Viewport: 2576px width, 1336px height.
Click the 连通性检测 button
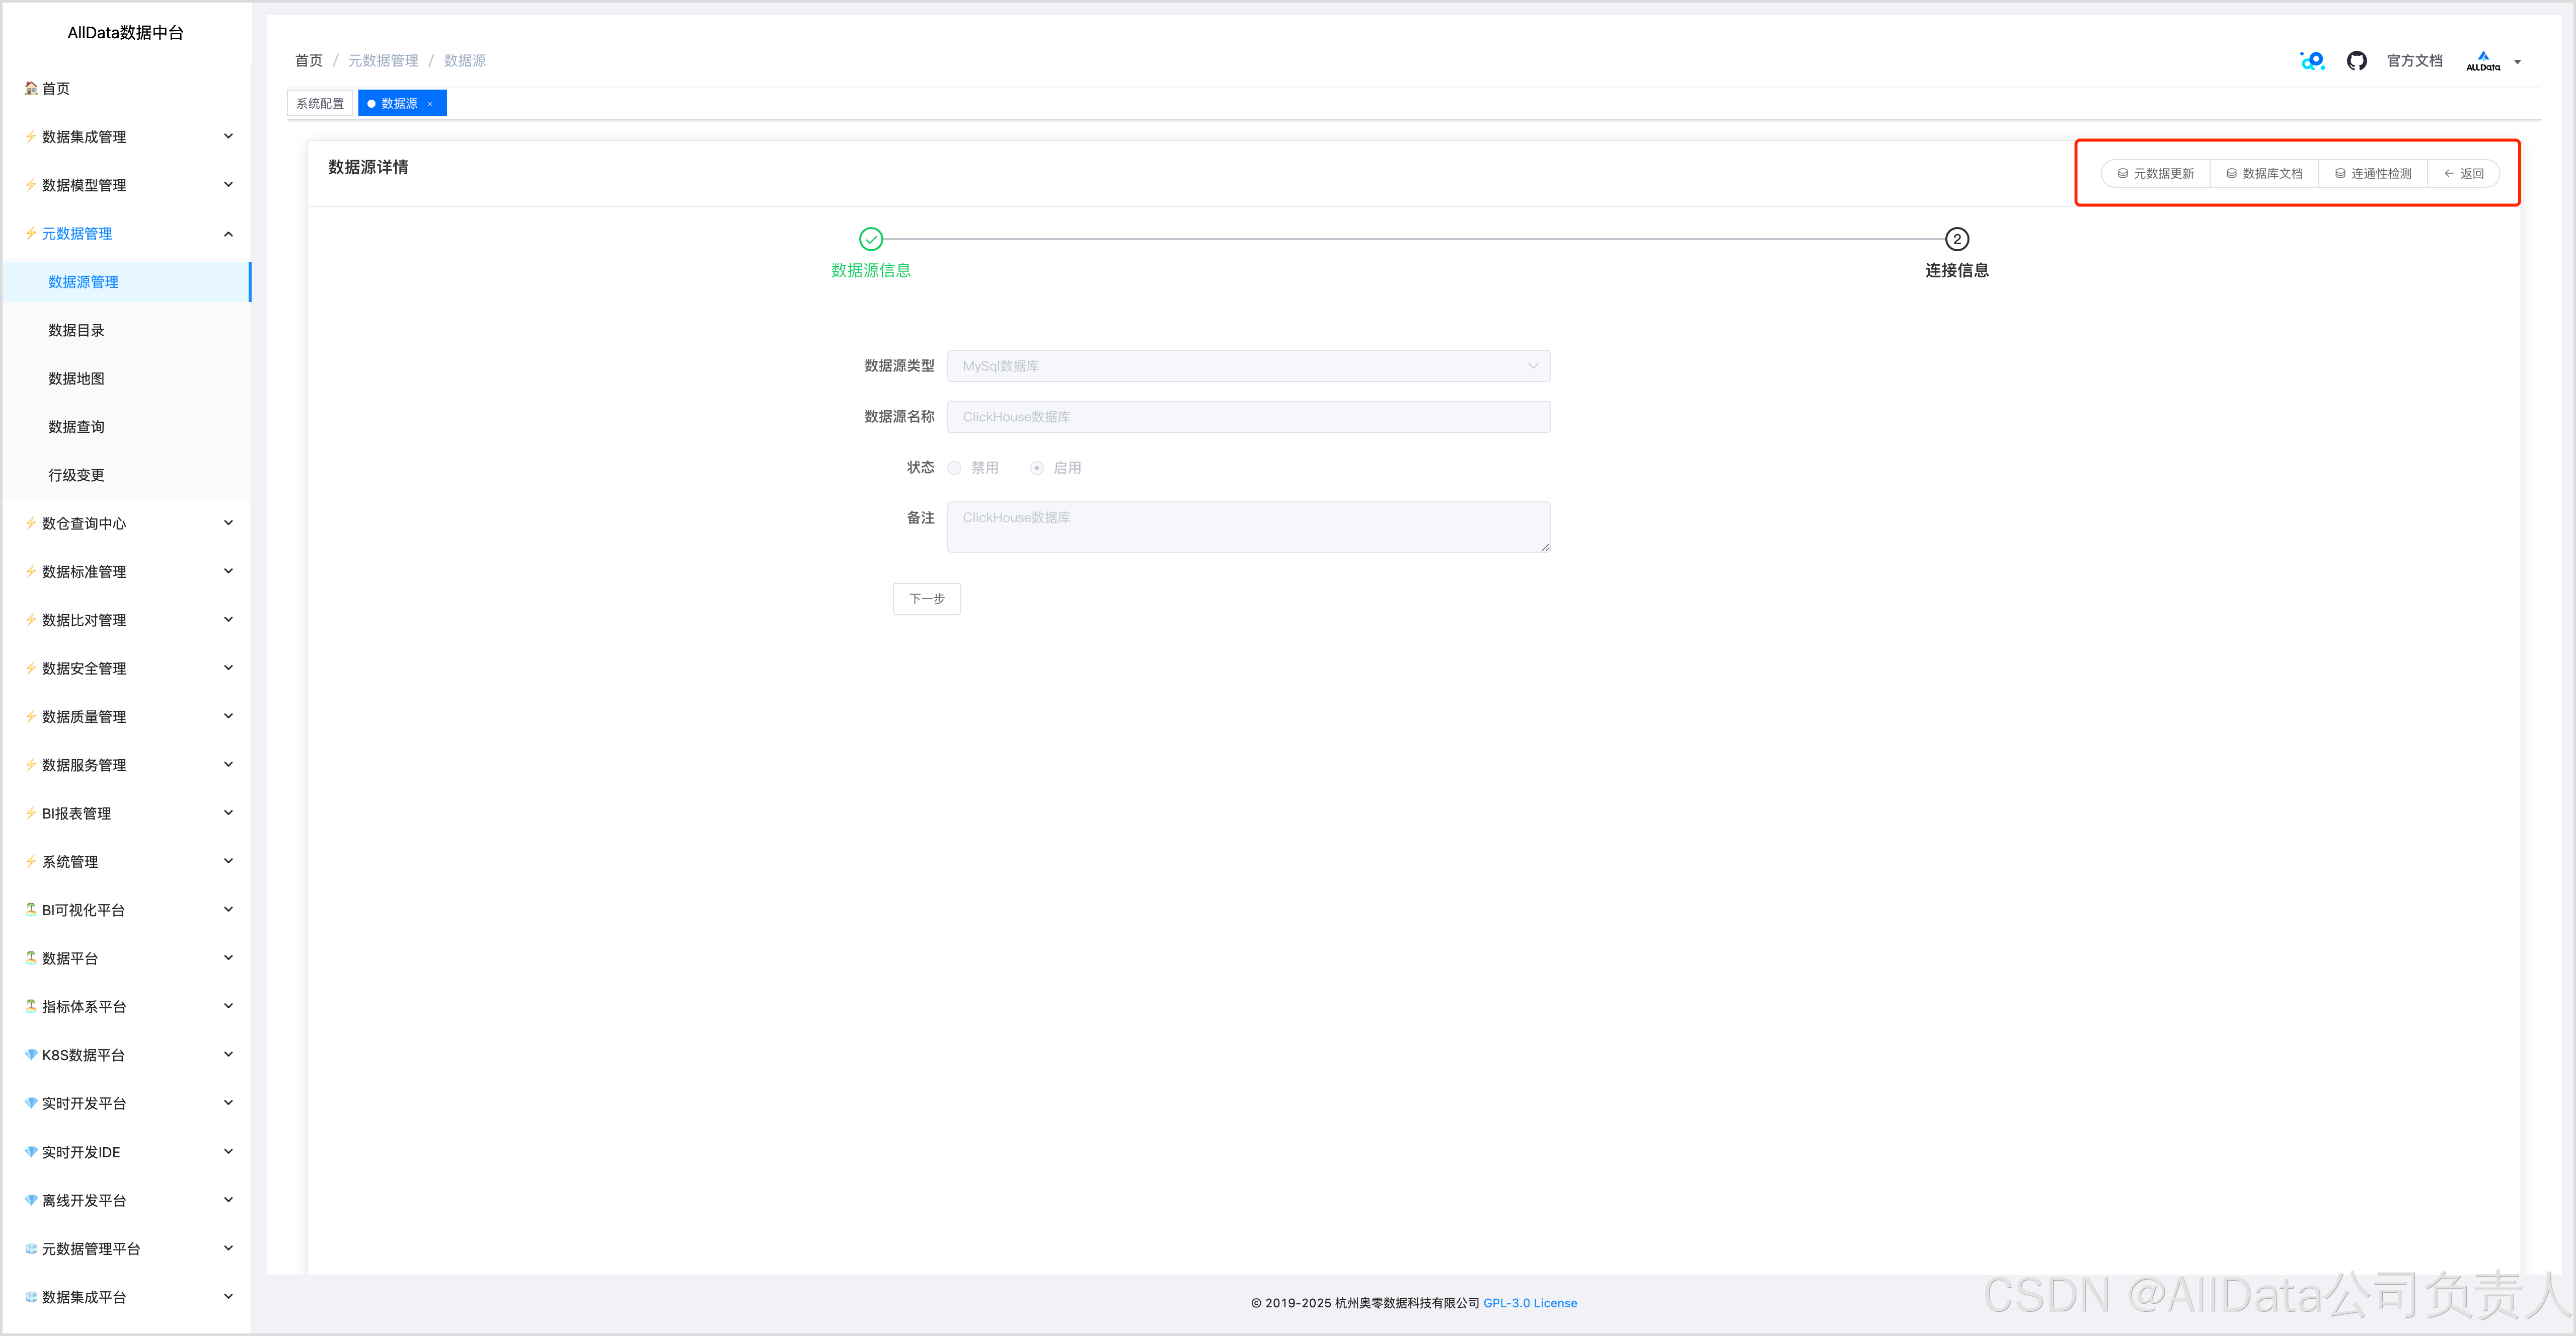coord(2372,174)
